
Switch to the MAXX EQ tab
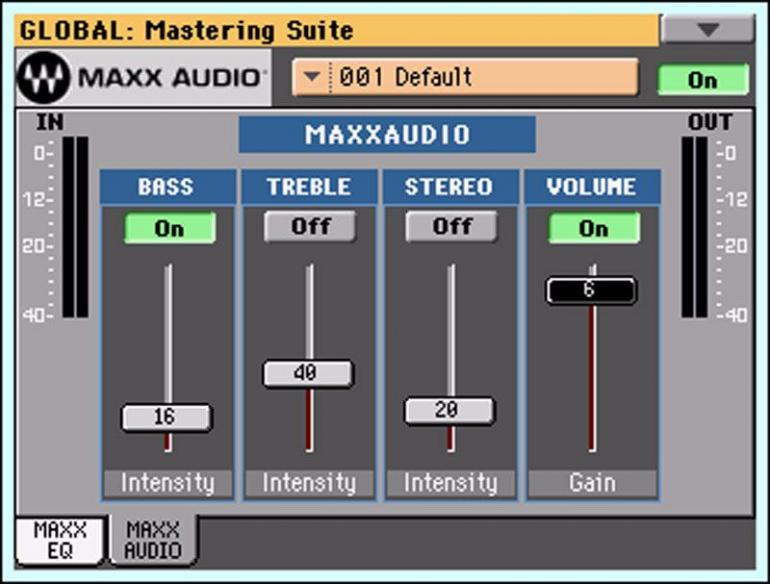60,540
